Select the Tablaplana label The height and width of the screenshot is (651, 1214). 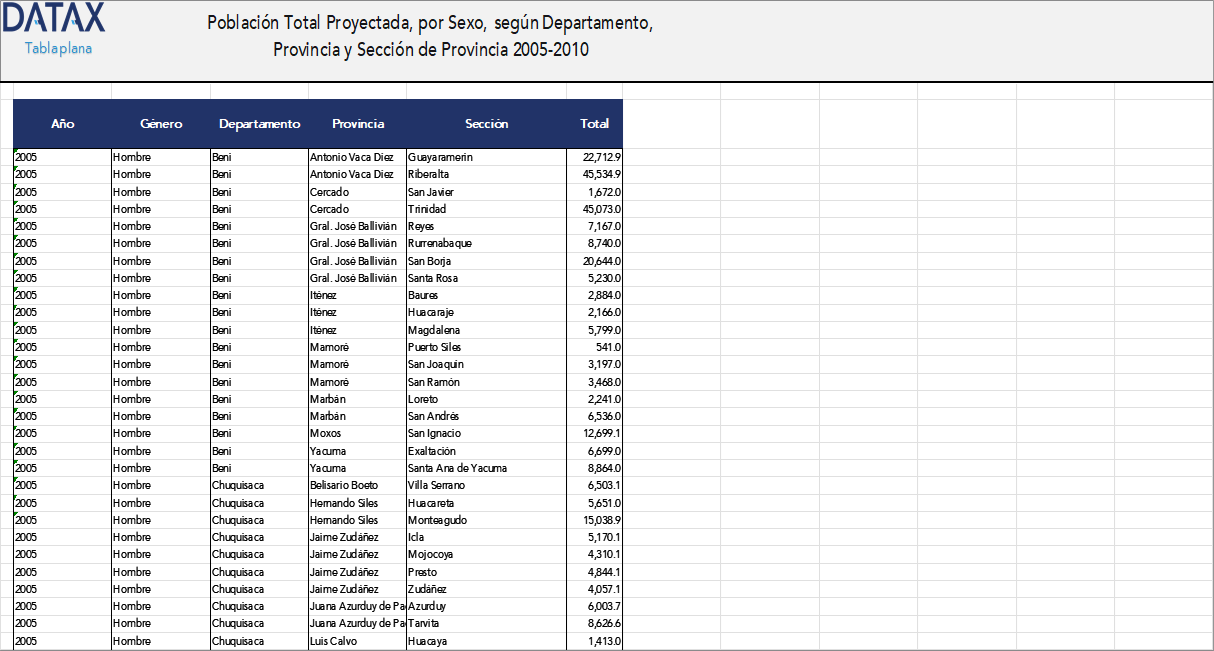(55, 46)
